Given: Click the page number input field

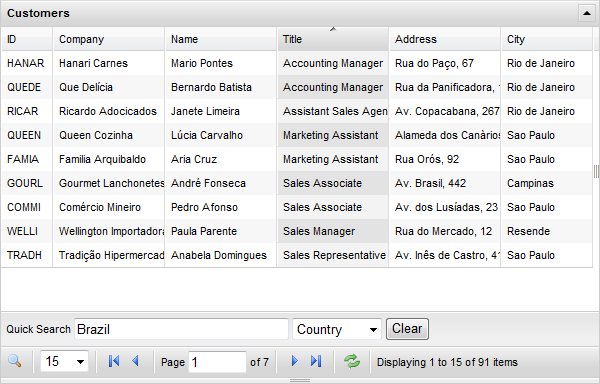Looking at the screenshot, I should coord(217,362).
